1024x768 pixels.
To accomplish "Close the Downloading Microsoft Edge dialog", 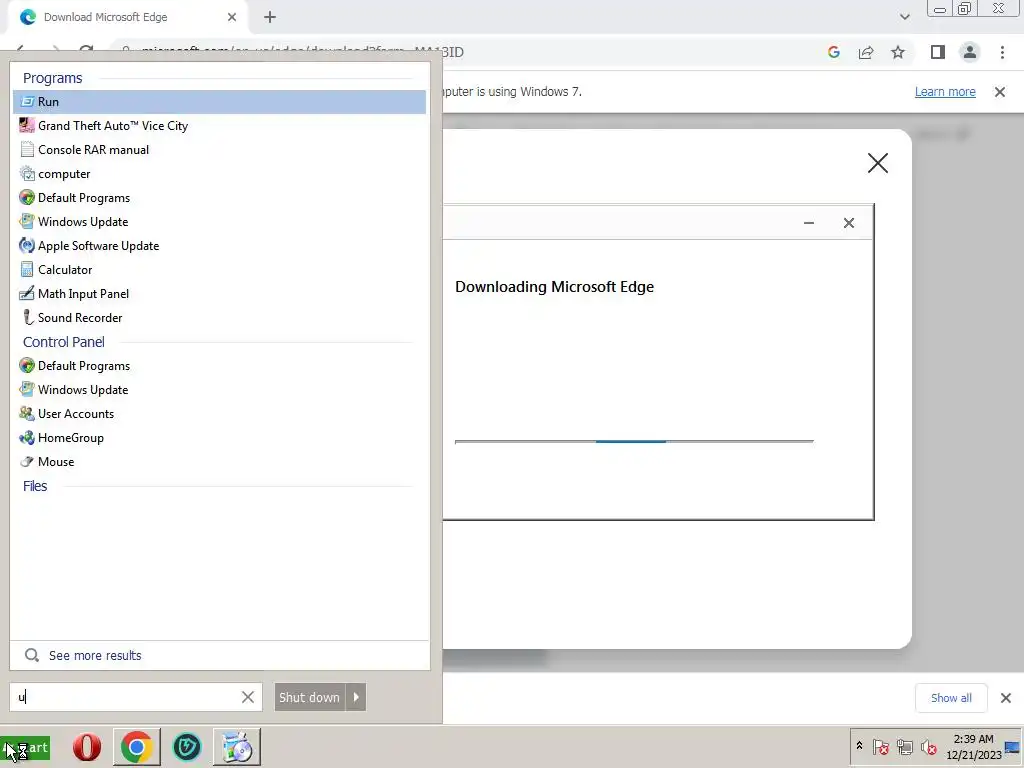I will pyautogui.click(x=848, y=223).
